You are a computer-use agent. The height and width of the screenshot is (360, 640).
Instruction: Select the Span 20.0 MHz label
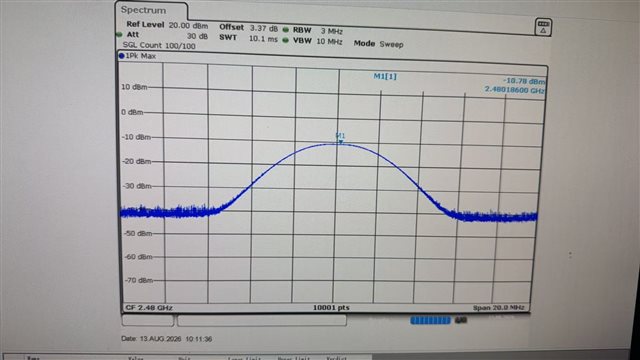(498, 308)
